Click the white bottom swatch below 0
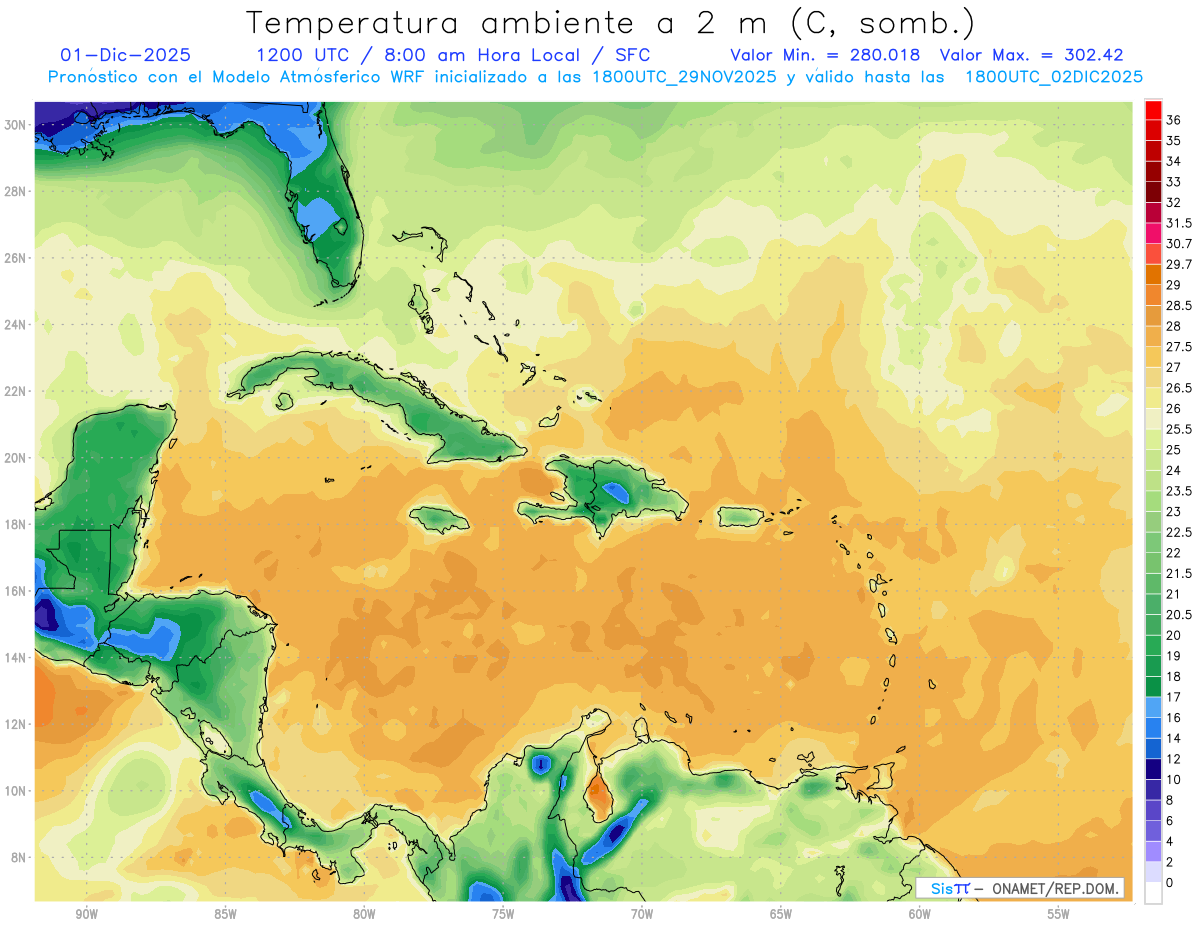Screen dimensions: 1200x927 pos(1153,893)
